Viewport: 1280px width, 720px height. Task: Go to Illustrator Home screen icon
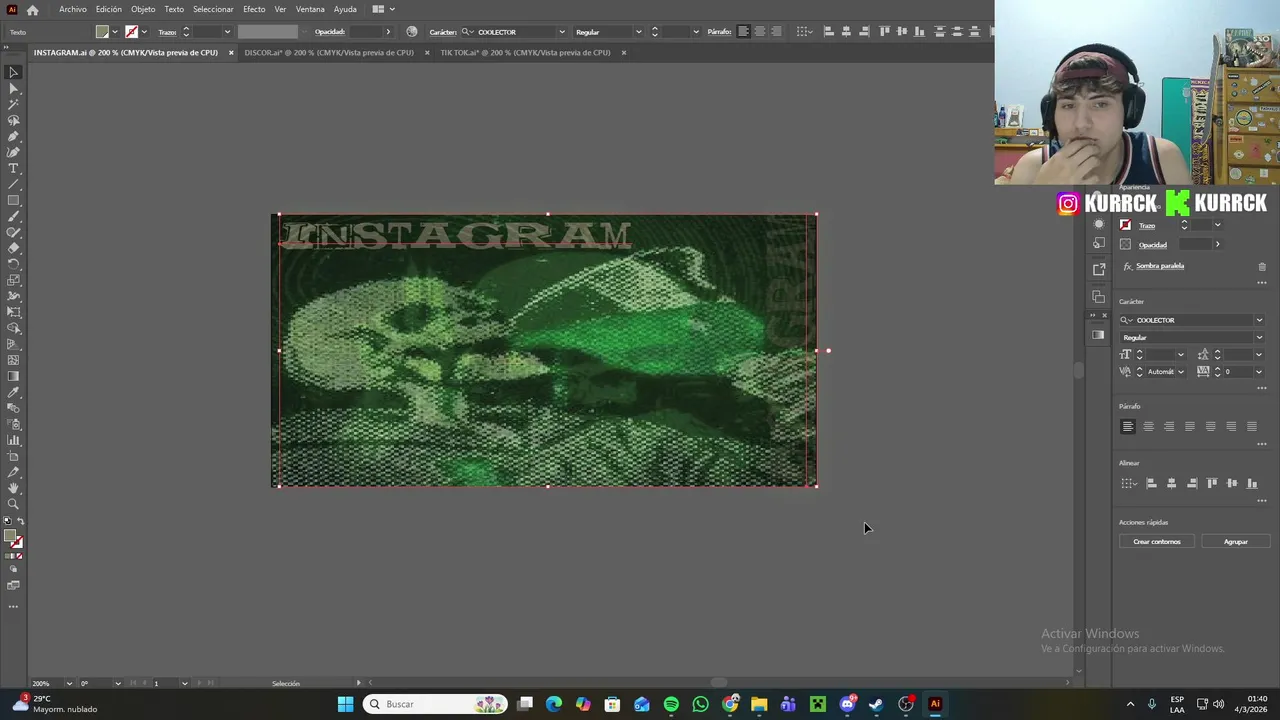point(32,9)
